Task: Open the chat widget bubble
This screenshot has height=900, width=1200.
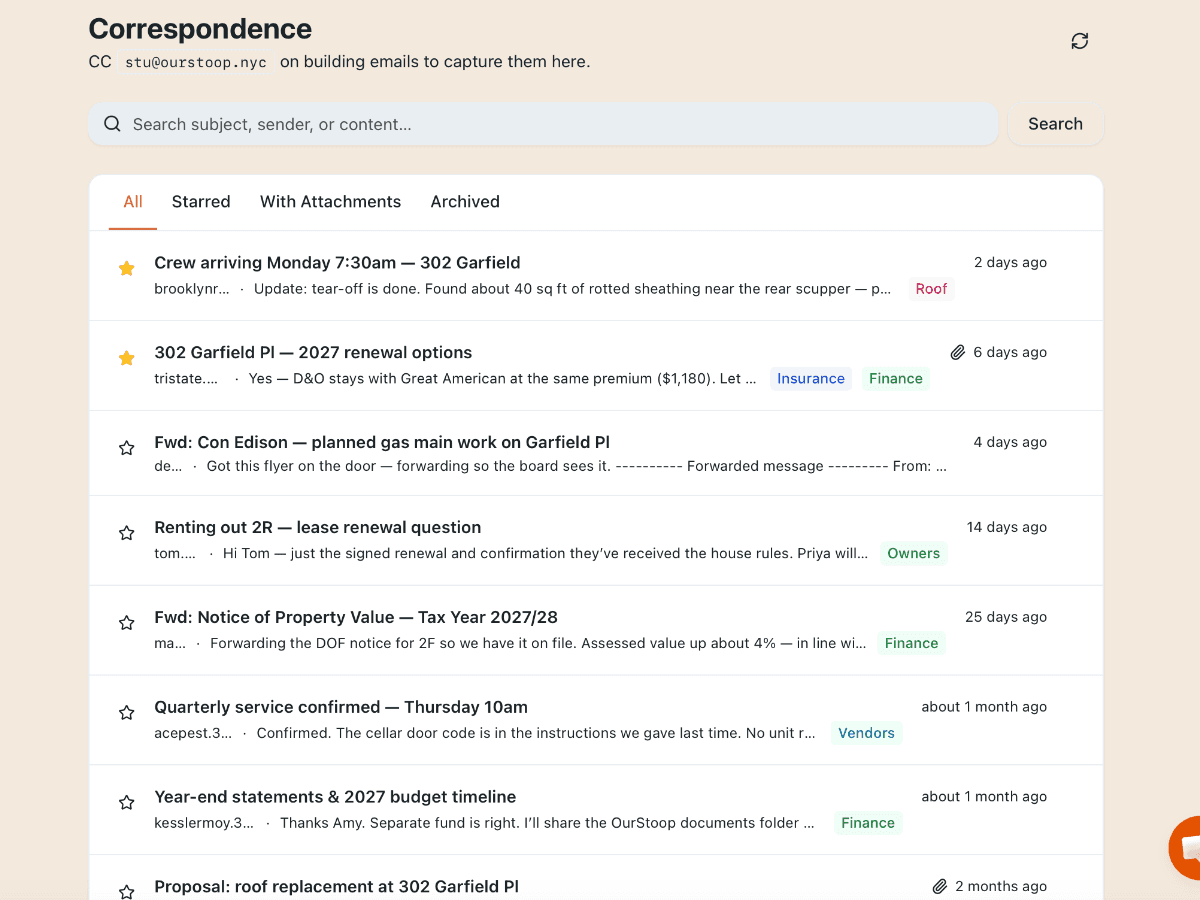Action: click(1185, 848)
